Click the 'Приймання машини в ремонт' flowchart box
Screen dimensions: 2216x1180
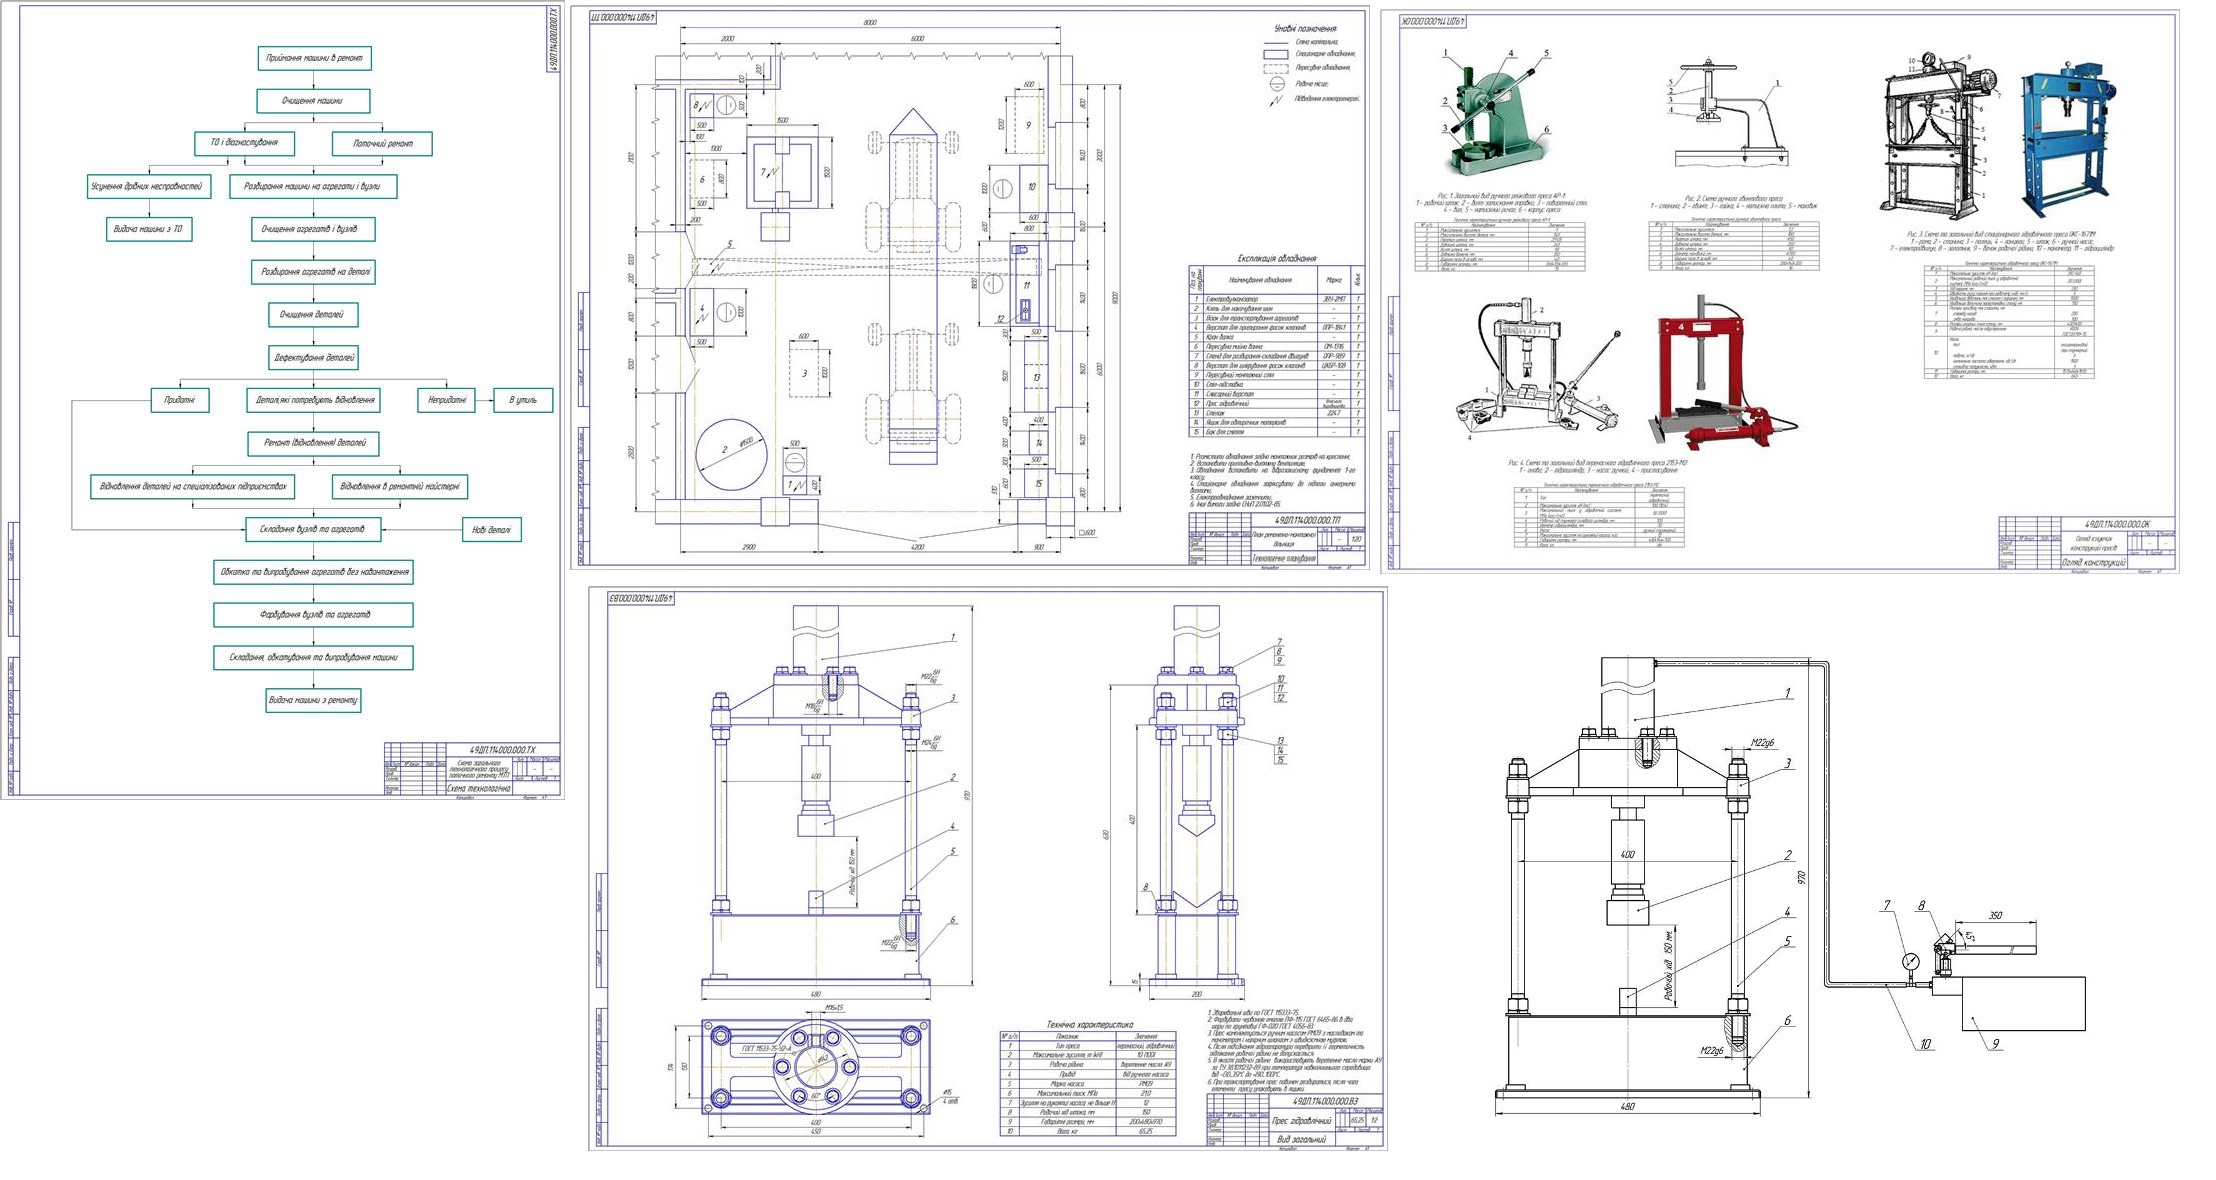314,59
